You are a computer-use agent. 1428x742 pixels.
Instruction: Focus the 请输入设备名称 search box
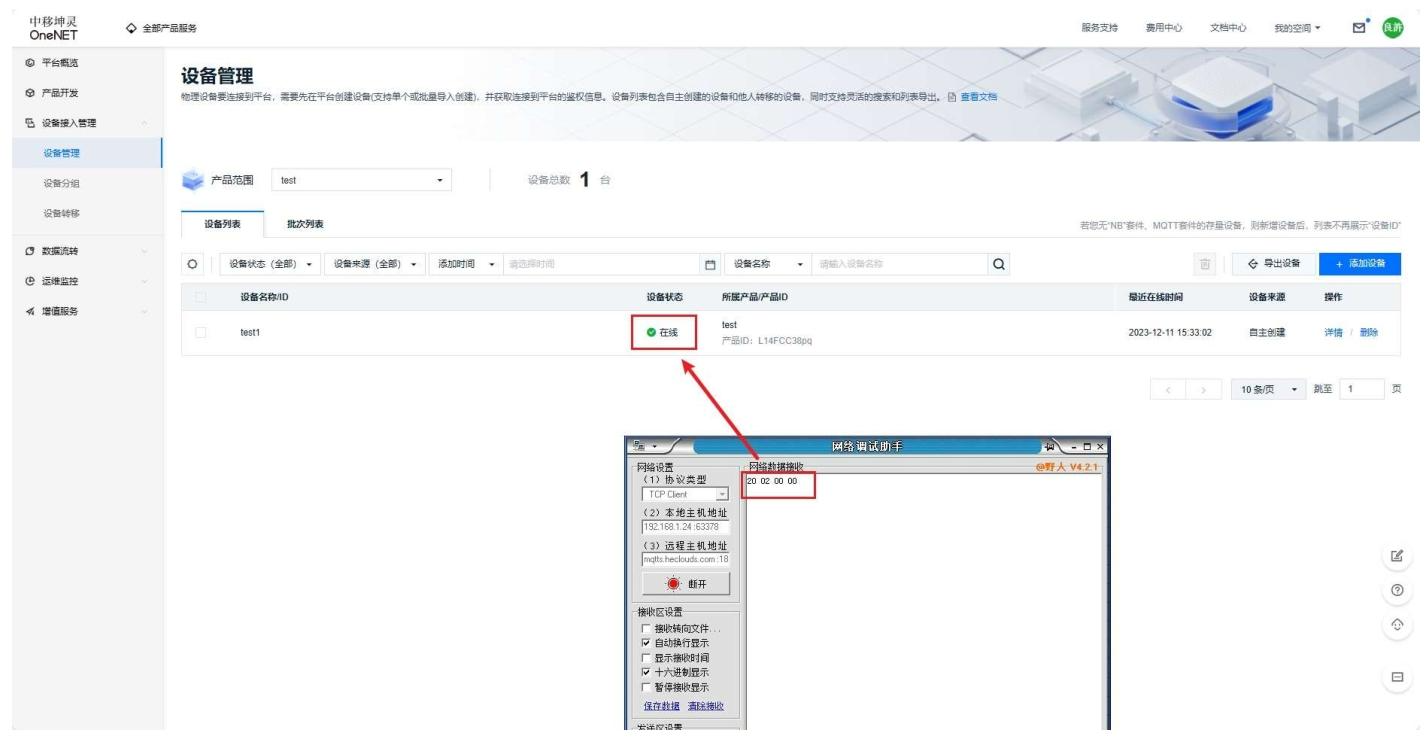[898, 264]
